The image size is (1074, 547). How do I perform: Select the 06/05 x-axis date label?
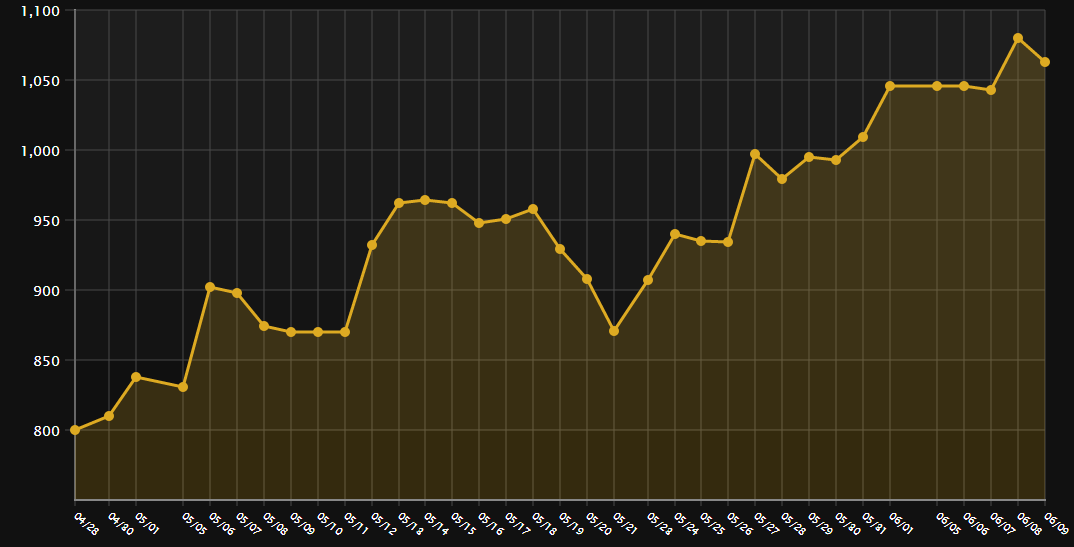pyautogui.click(x=948, y=524)
